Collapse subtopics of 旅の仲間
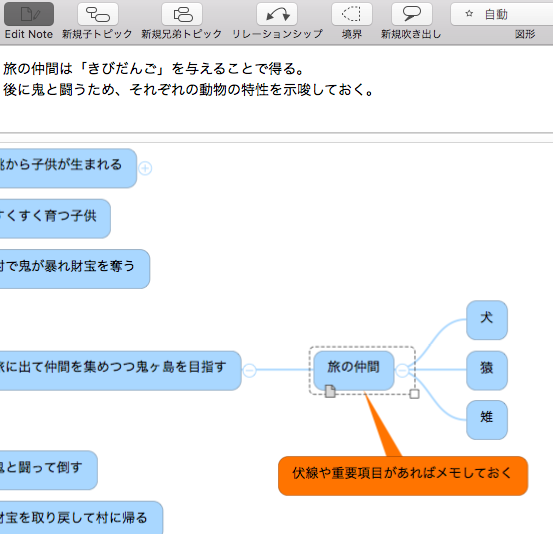Viewport: 553px width, 534px height. pyautogui.click(x=402, y=370)
